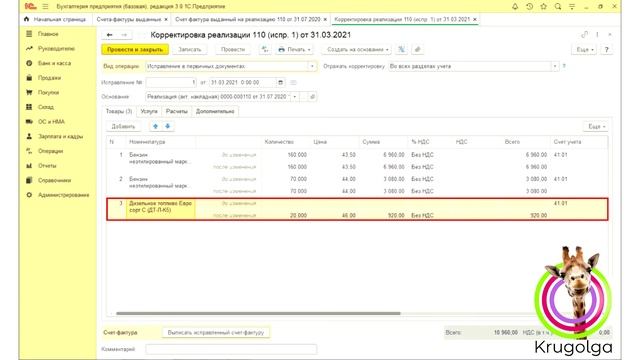The width and height of the screenshot is (640, 360).
Task: Click the horizontal scrollbar of the goods table
Action: [258, 313]
